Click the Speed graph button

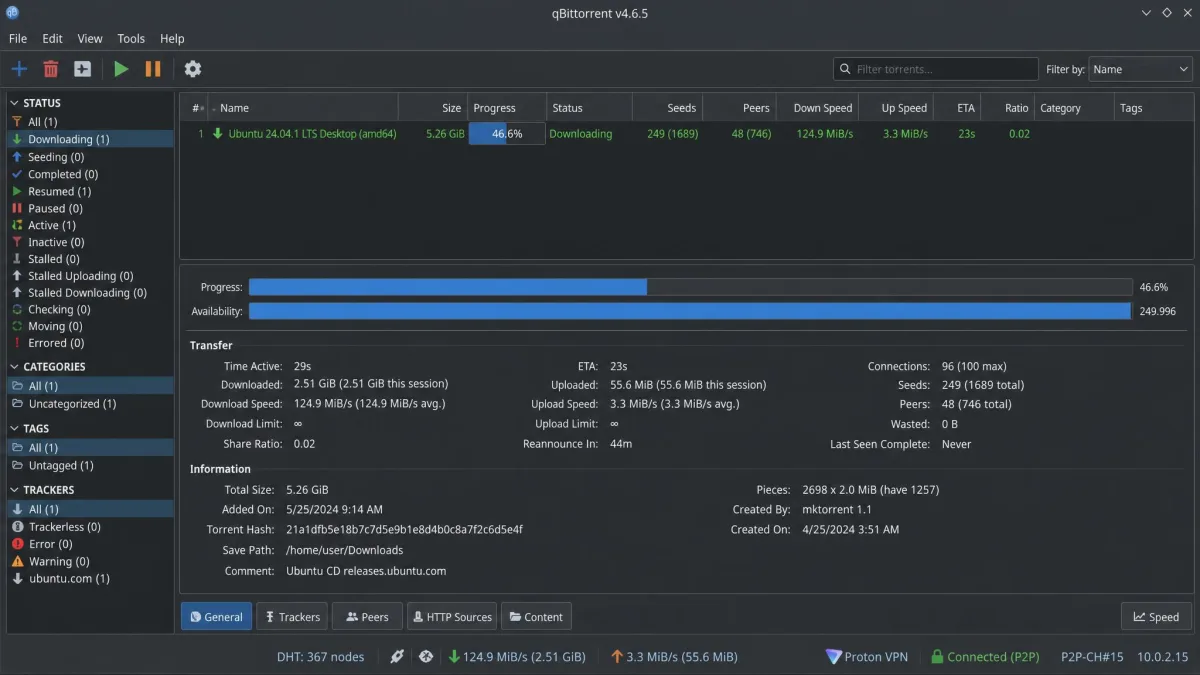(1157, 617)
